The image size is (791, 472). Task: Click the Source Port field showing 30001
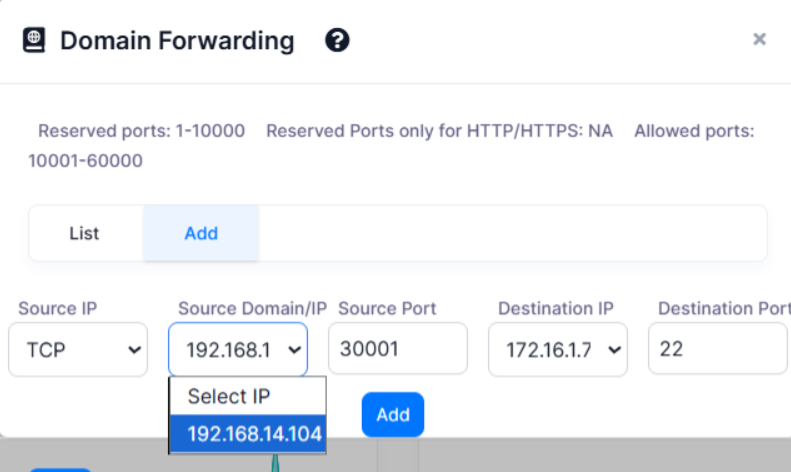(398, 349)
